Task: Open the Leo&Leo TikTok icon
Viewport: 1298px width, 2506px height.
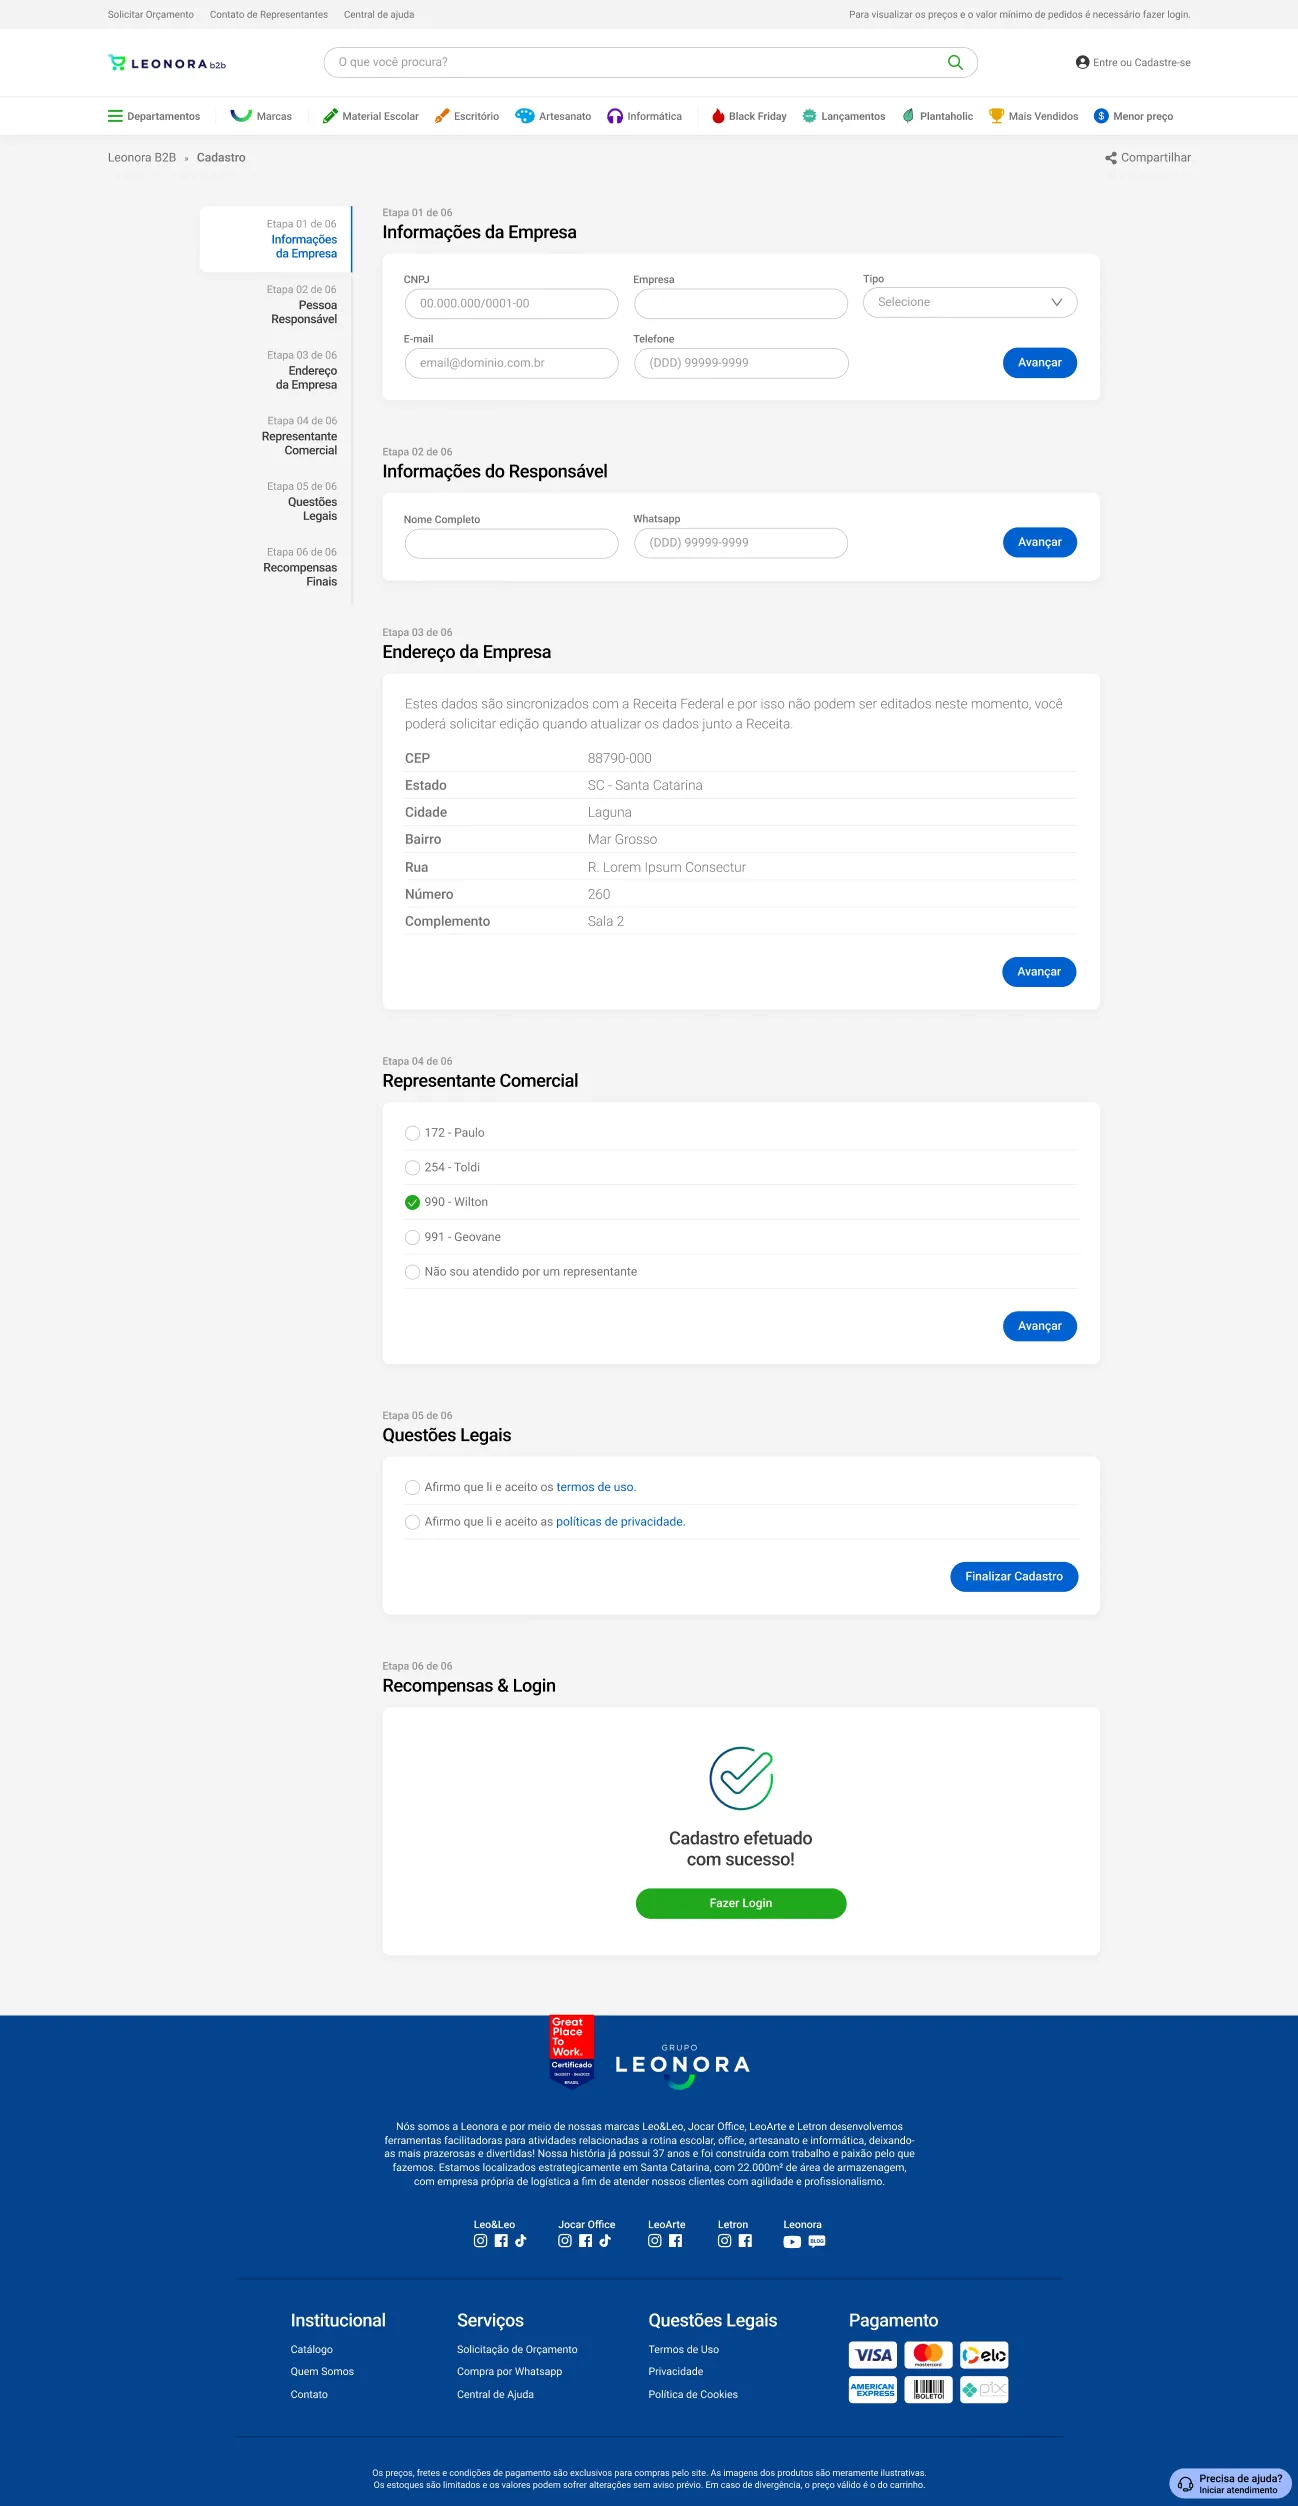Action: 521,2241
